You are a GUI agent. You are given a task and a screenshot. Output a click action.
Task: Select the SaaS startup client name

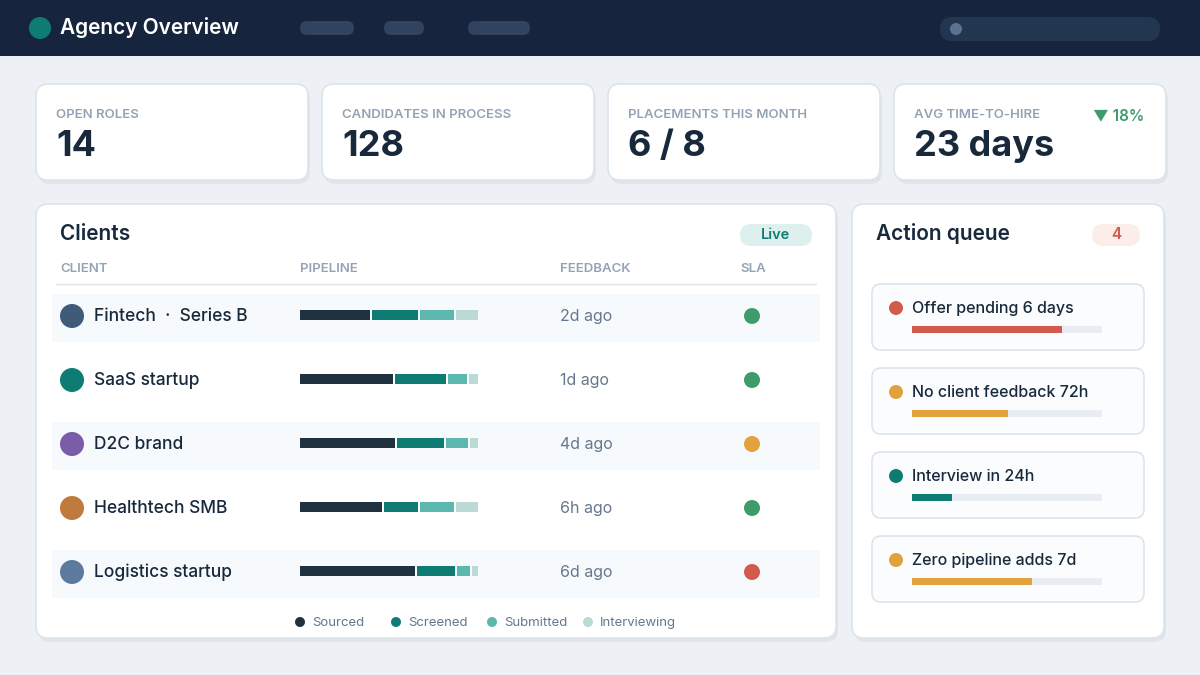coord(147,379)
